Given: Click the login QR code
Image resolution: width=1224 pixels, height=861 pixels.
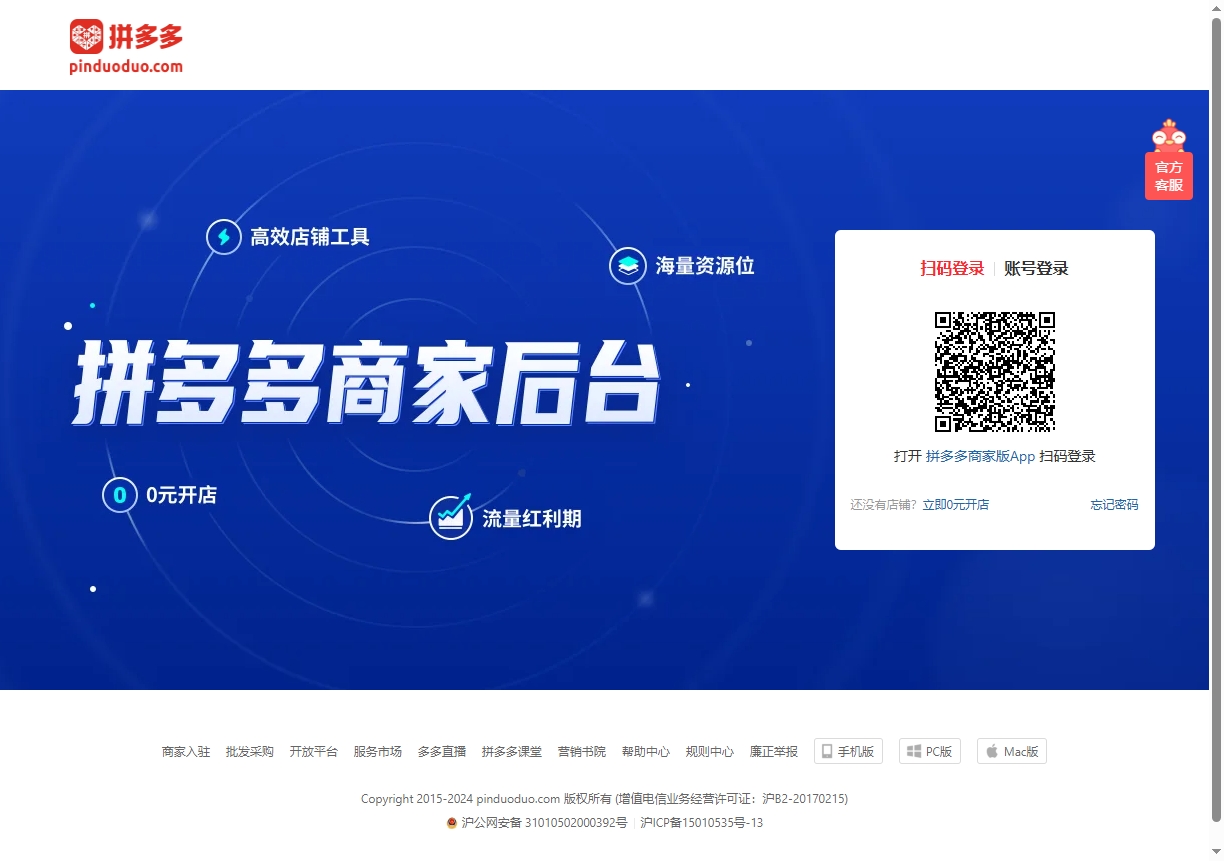Looking at the screenshot, I should coord(995,372).
